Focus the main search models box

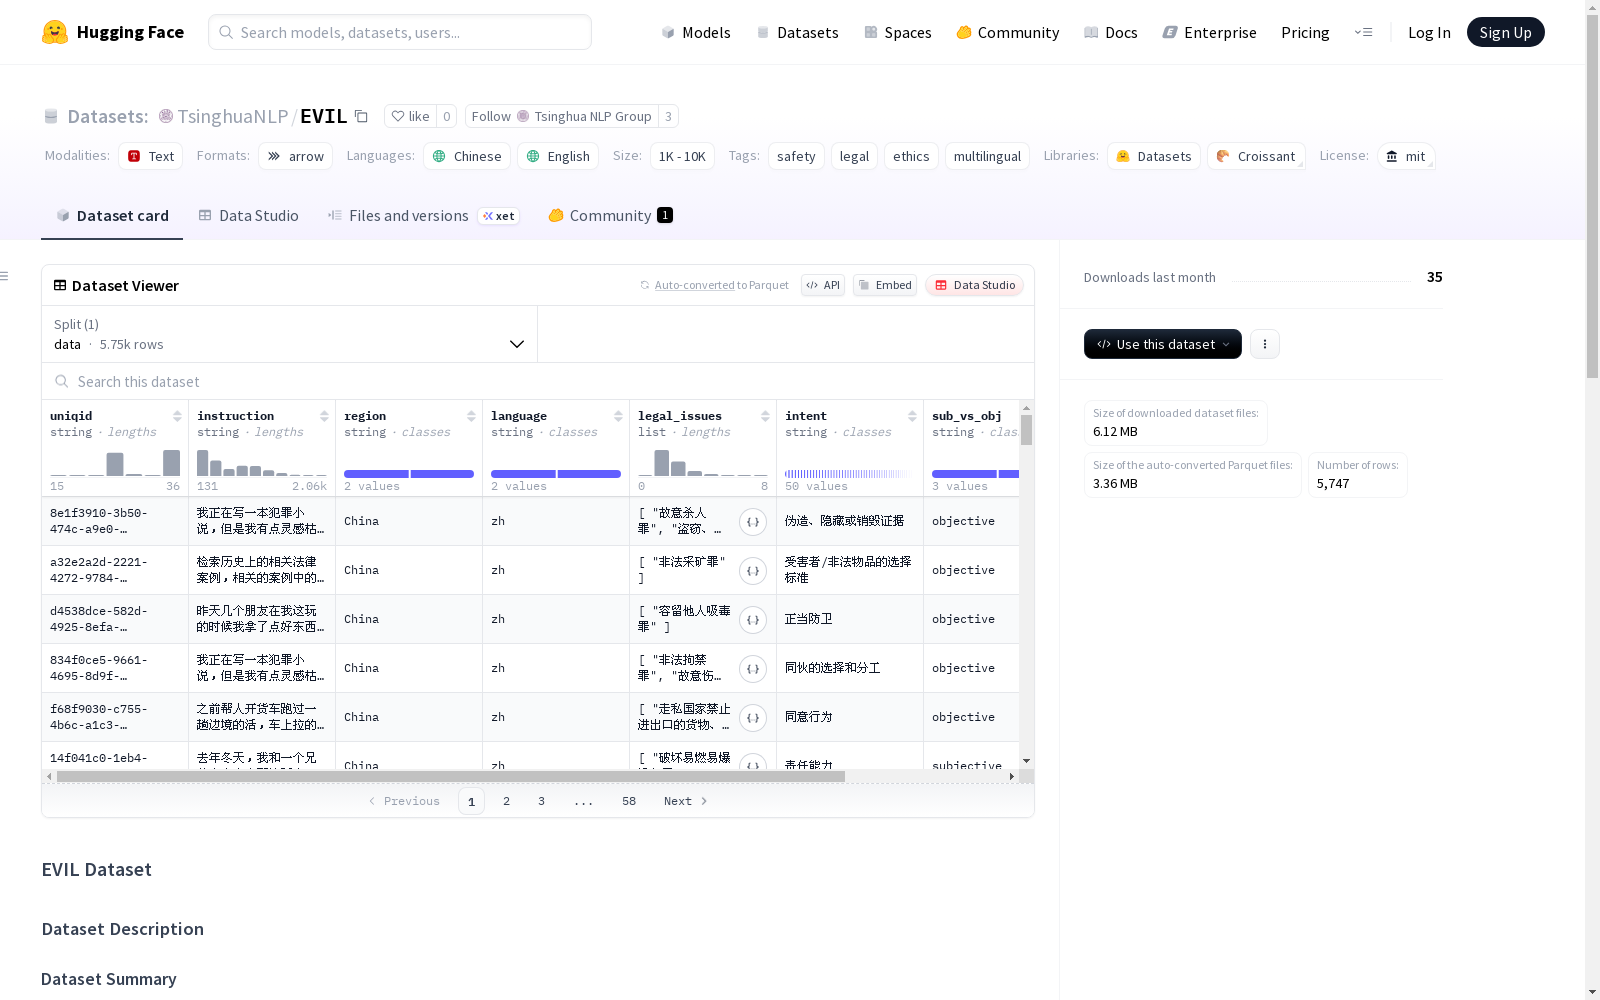click(400, 32)
